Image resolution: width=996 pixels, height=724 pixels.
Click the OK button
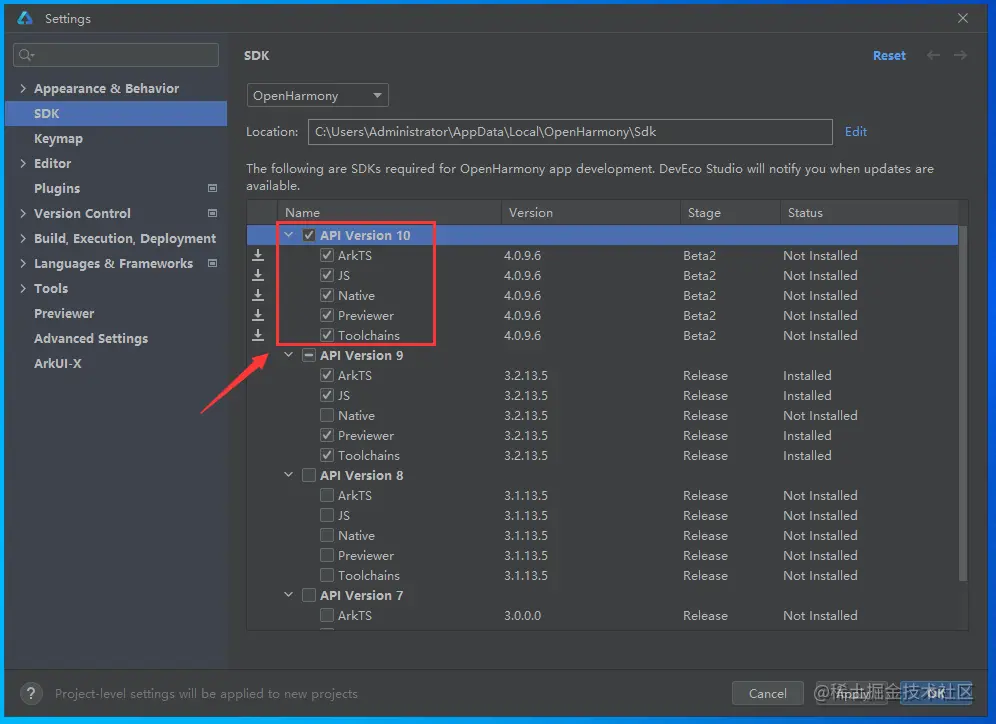[936, 694]
